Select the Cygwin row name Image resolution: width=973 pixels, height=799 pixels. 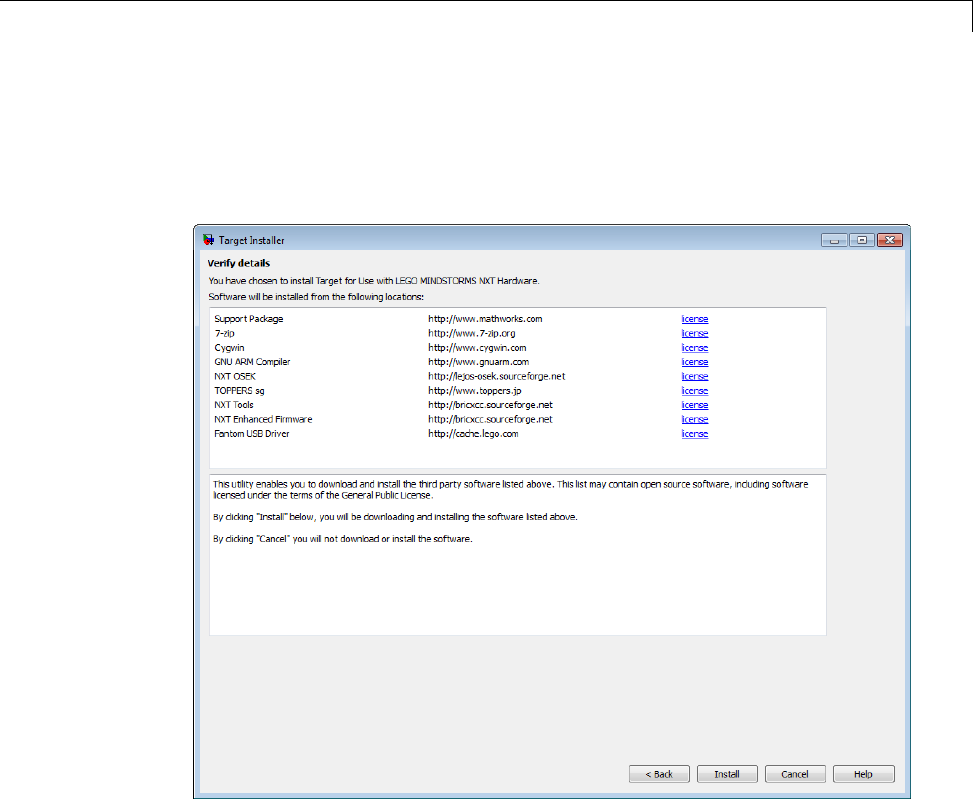tap(230, 348)
